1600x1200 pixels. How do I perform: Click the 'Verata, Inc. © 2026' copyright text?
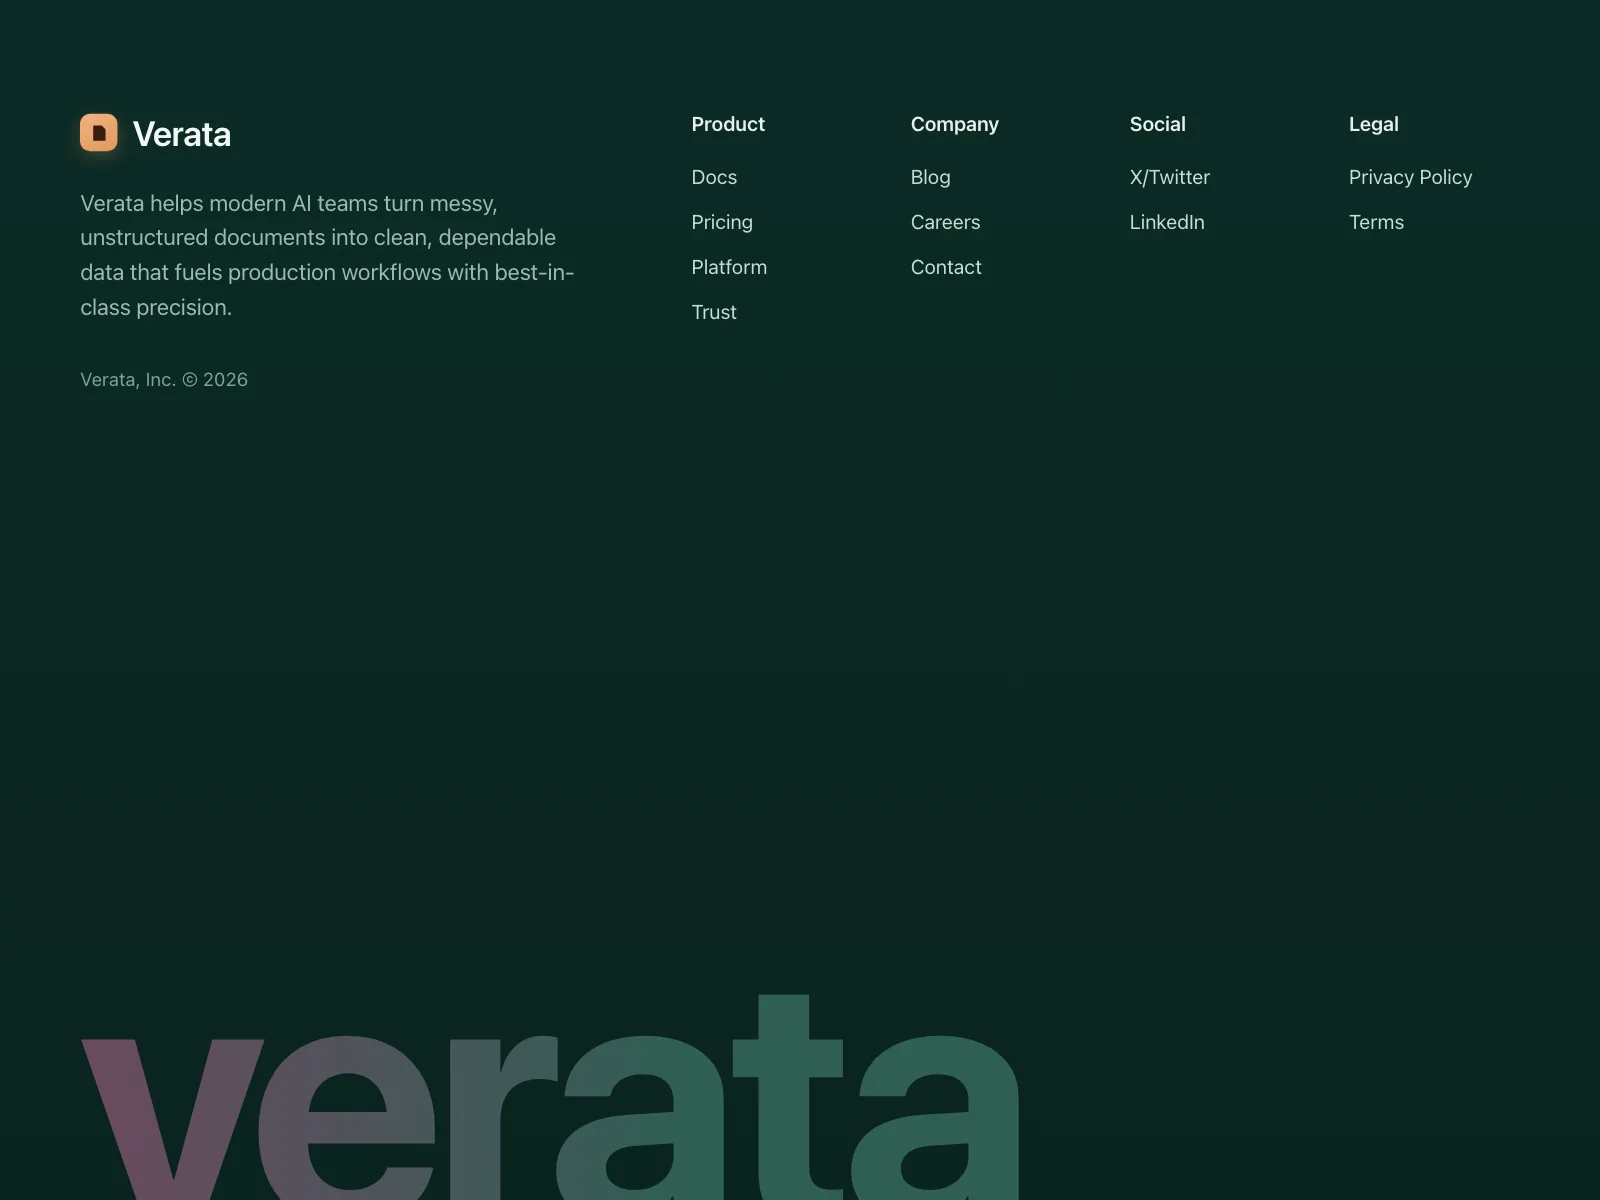164,380
